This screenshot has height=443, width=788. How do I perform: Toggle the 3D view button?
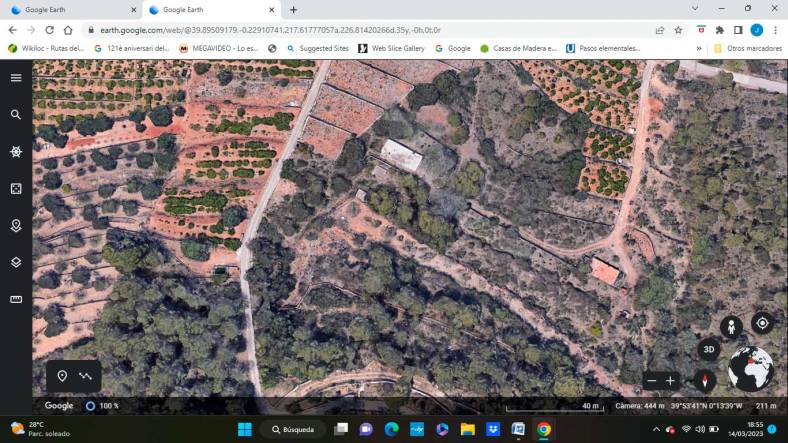coord(708,349)
